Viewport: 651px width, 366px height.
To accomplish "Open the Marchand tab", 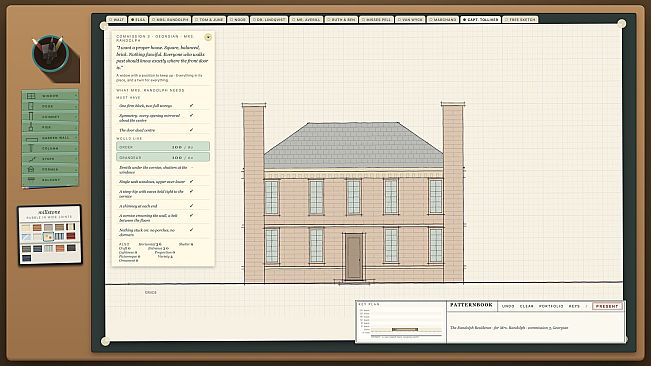I will coord(443,20).
